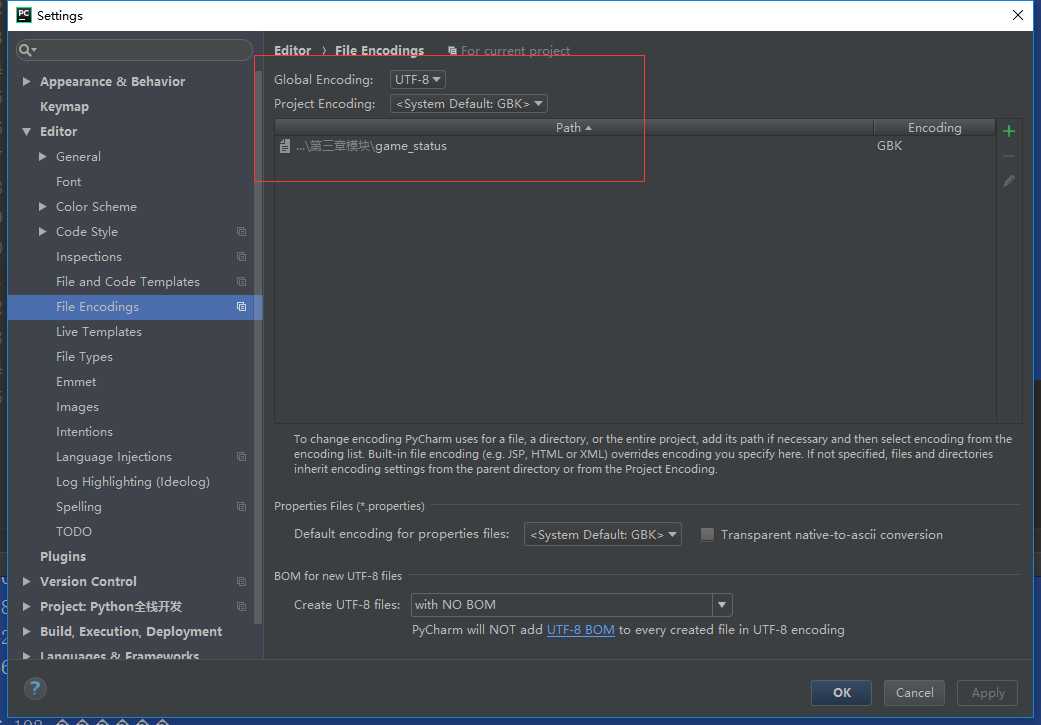
Task: Click GBK encoding cell for game_status
Action: (x=889, y=146)
